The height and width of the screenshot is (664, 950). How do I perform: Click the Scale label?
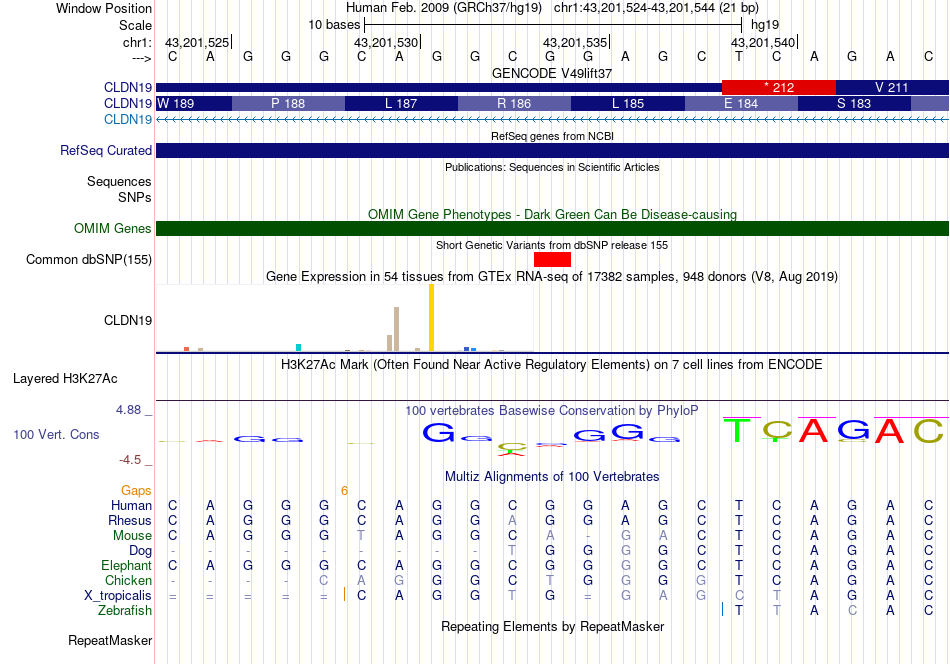tap(136, 25)
